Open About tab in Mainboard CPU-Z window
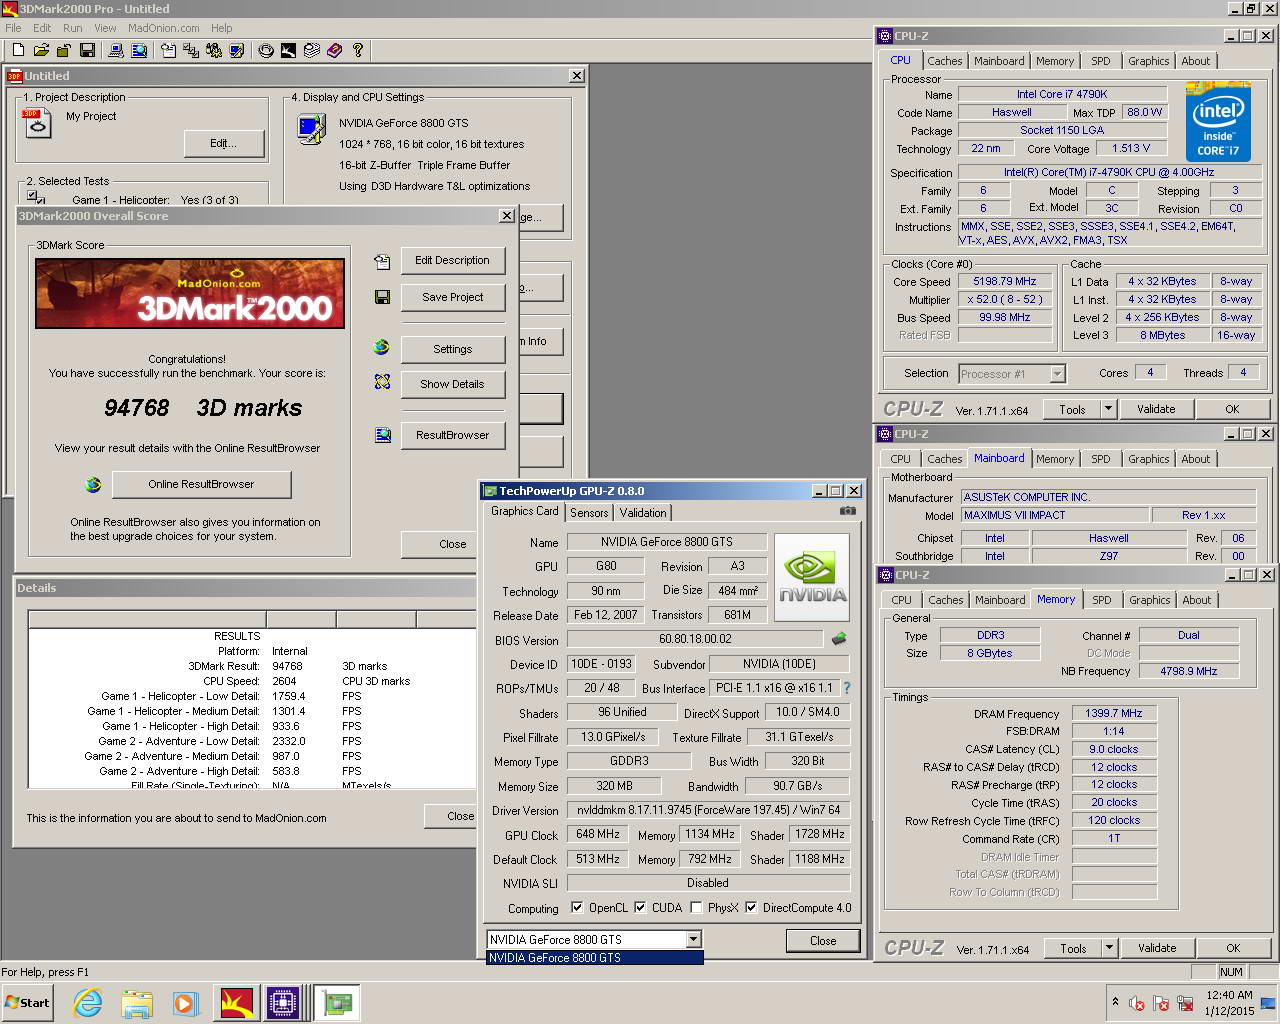 point(1196,459)
